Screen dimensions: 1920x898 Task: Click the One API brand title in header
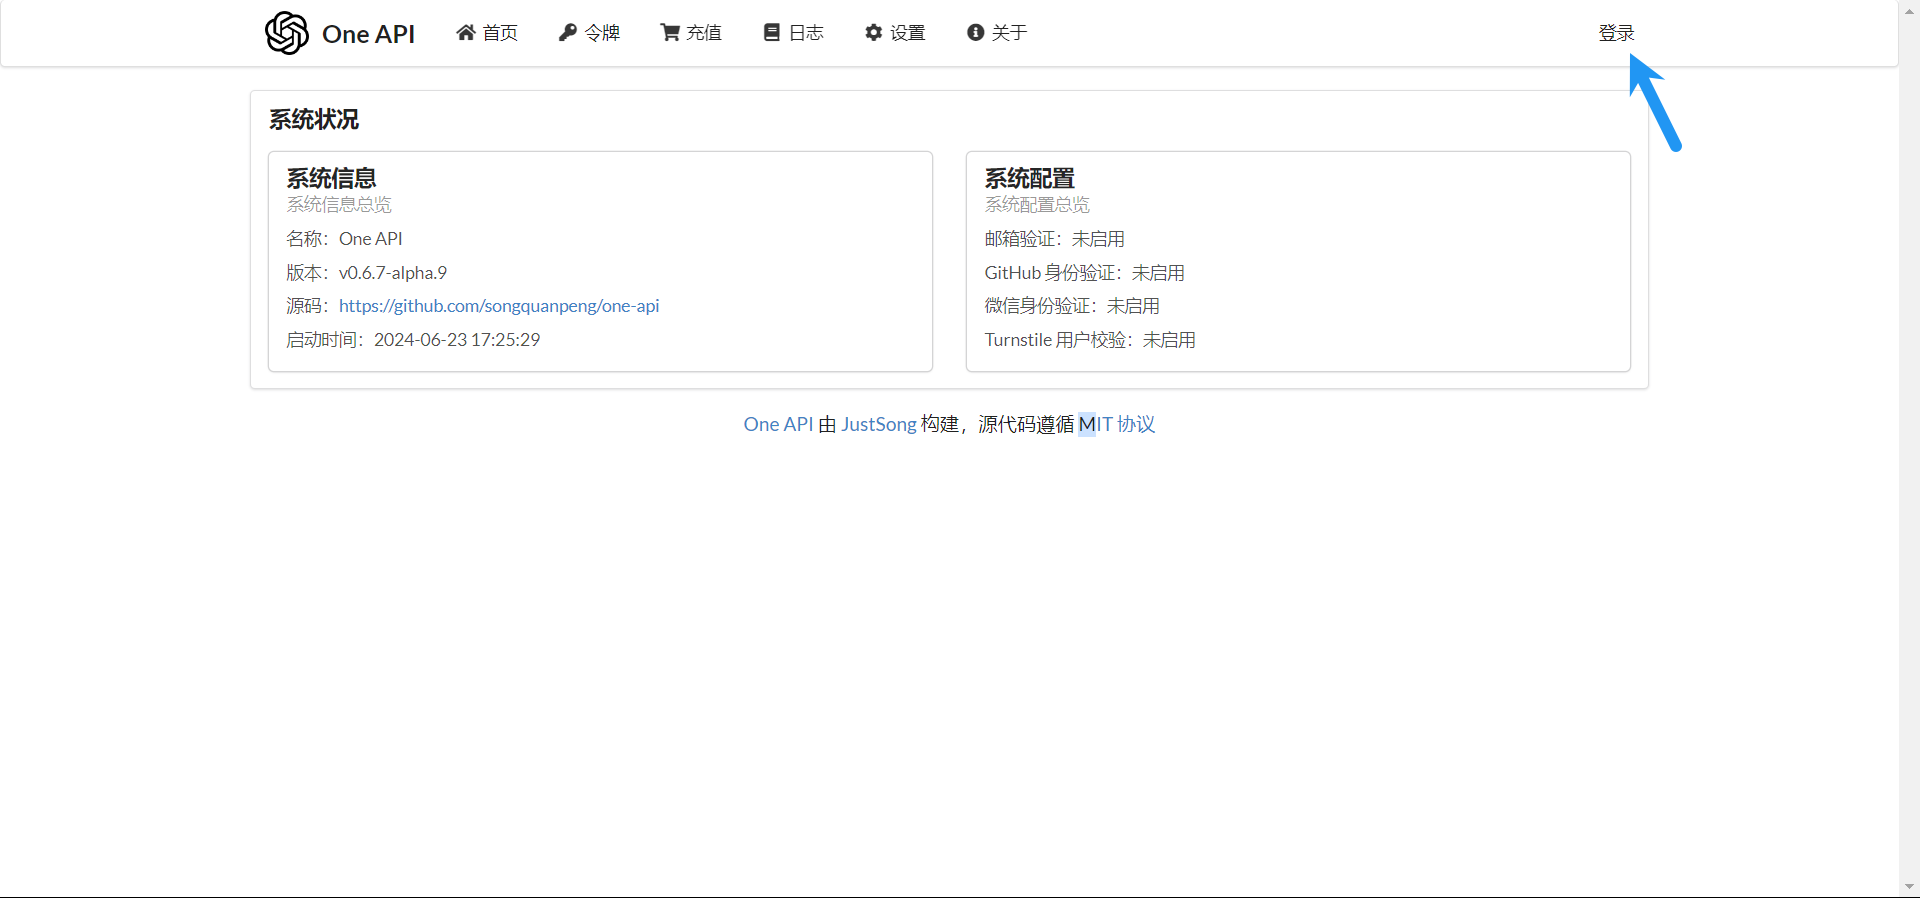[x=368, y=34]
